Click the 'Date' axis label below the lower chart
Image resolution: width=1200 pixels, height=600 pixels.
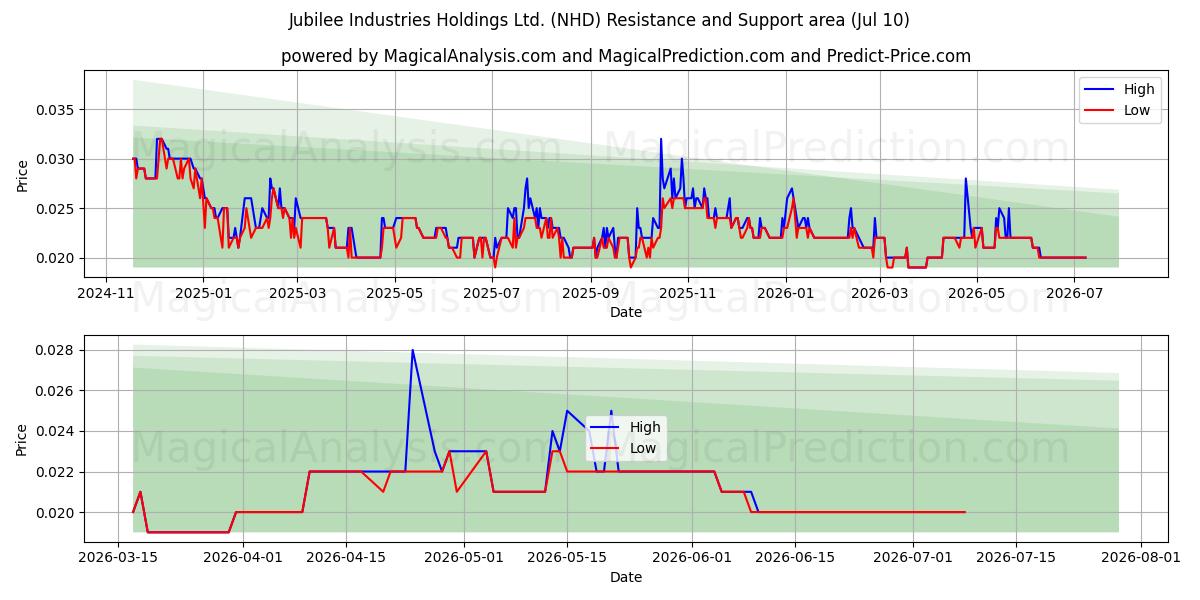626,577
